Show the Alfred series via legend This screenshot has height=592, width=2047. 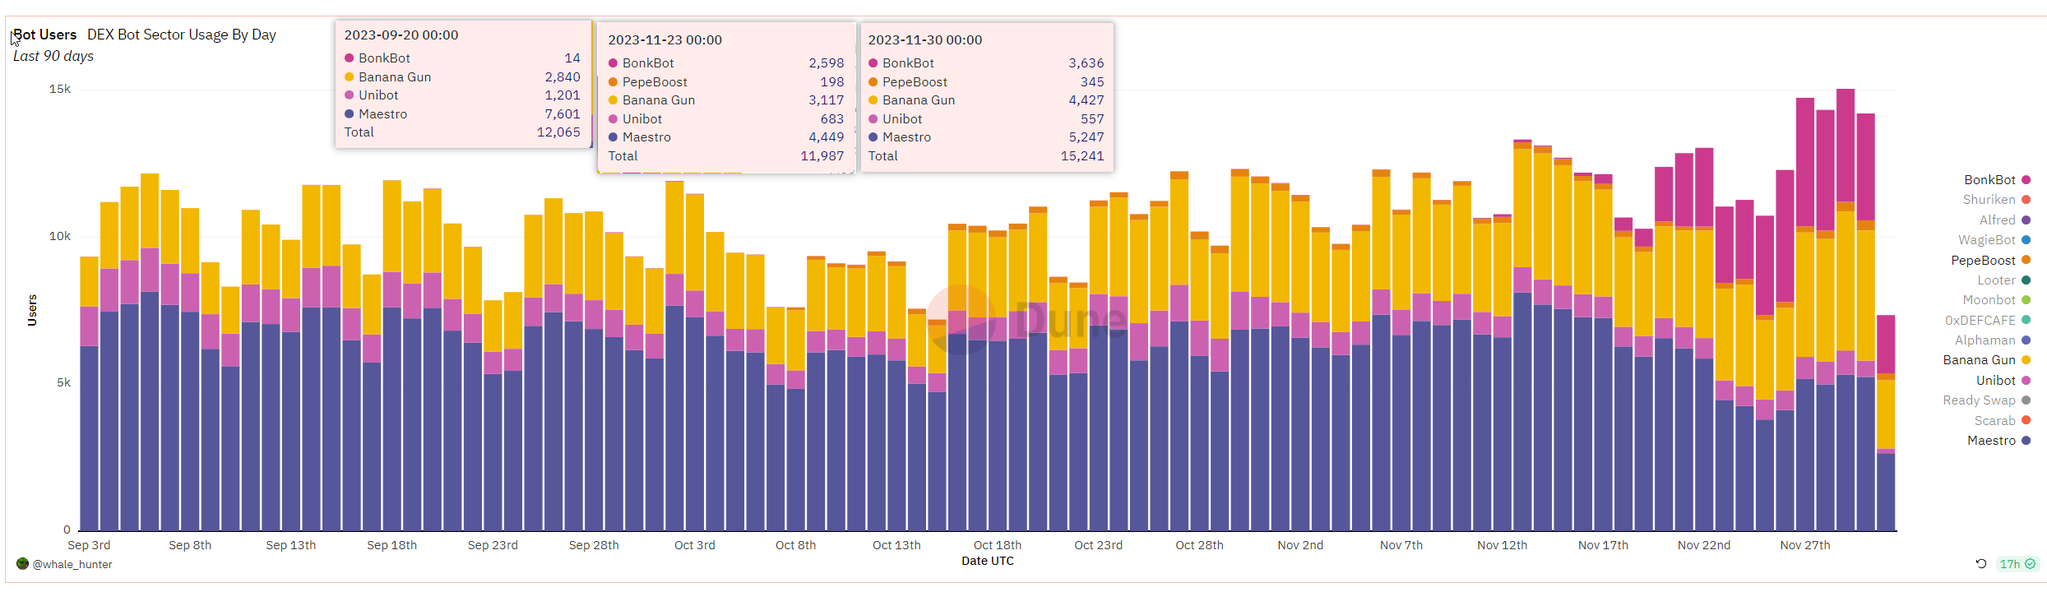coord(1997,220)
